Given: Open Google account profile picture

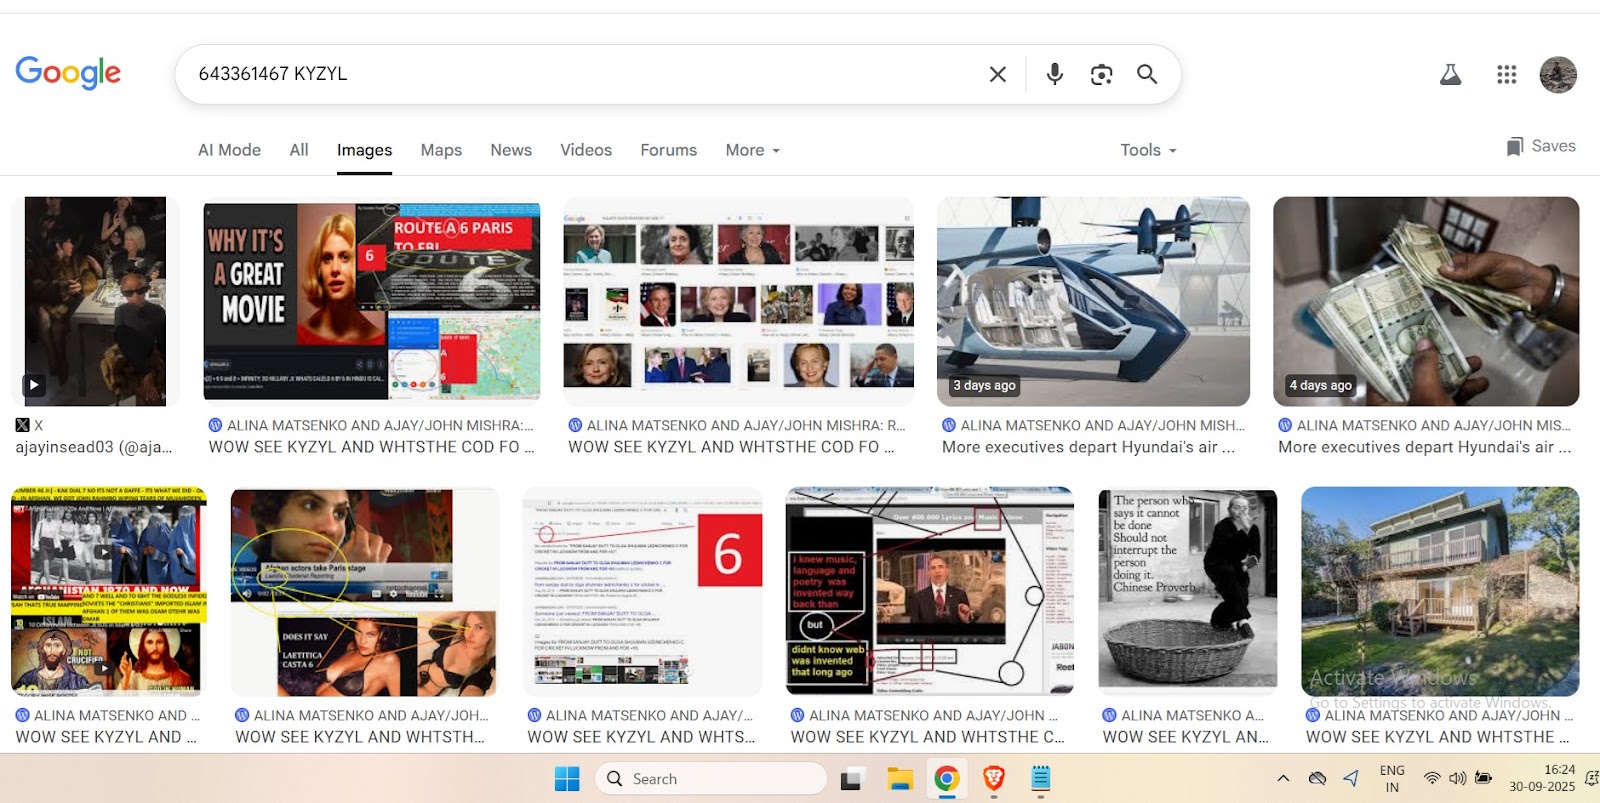Looking at the screenshot, I should (x=1557, y=74).
